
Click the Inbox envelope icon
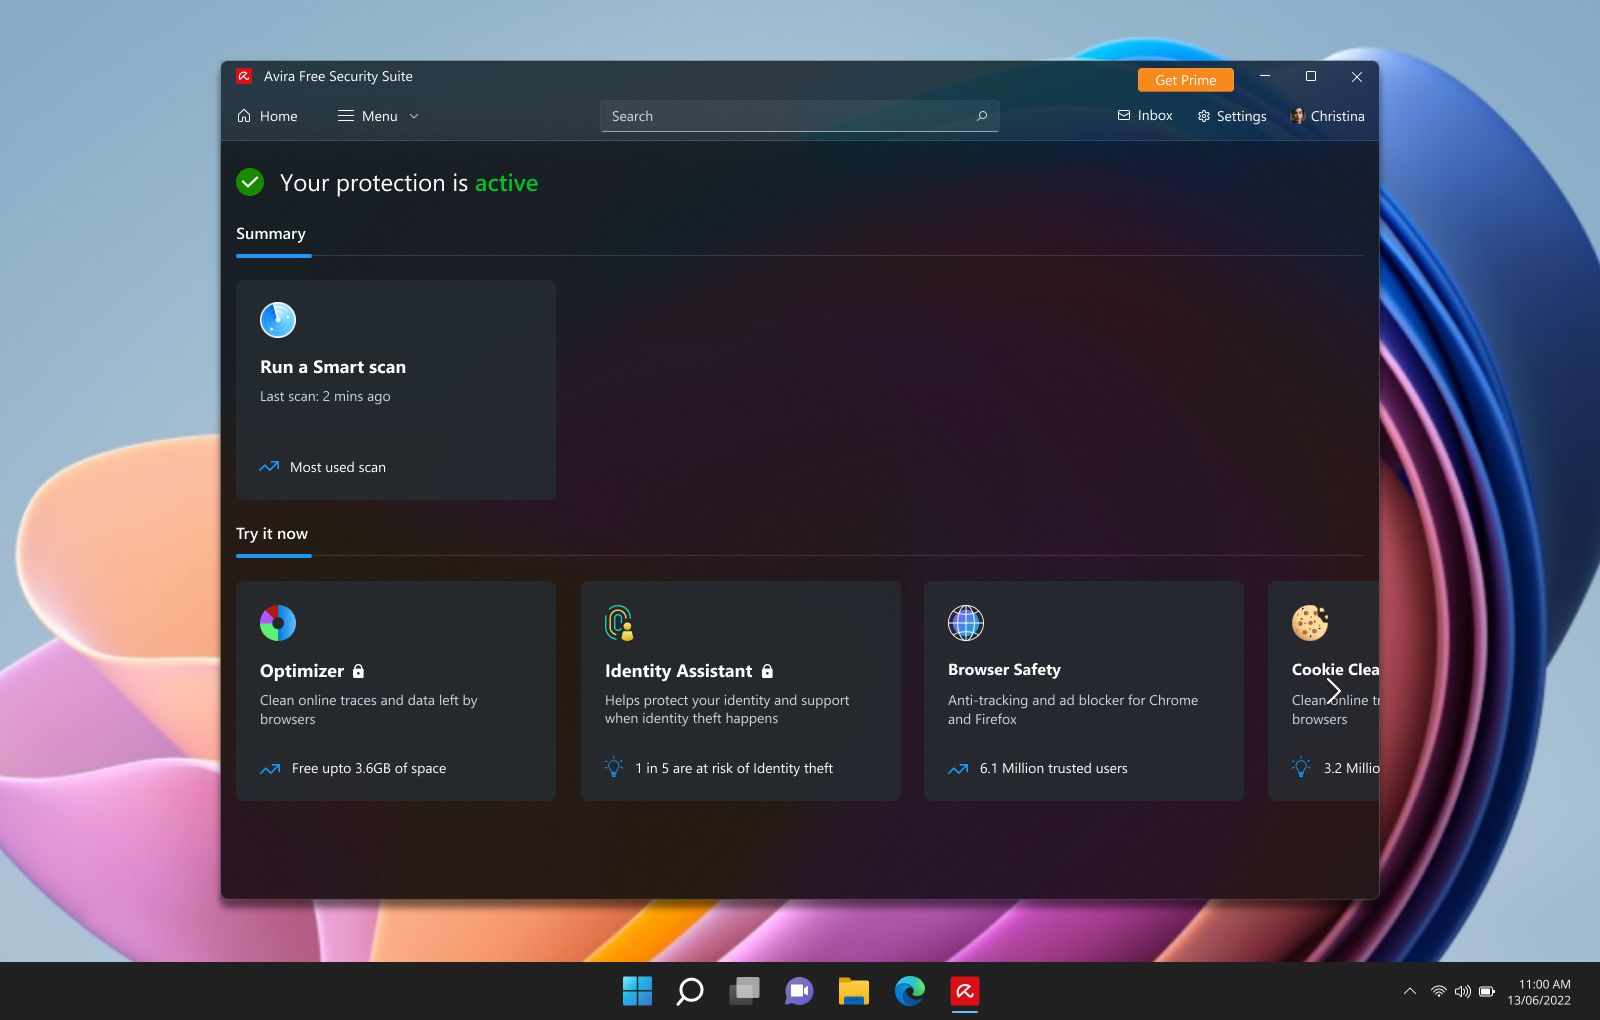click(1124, 116)
